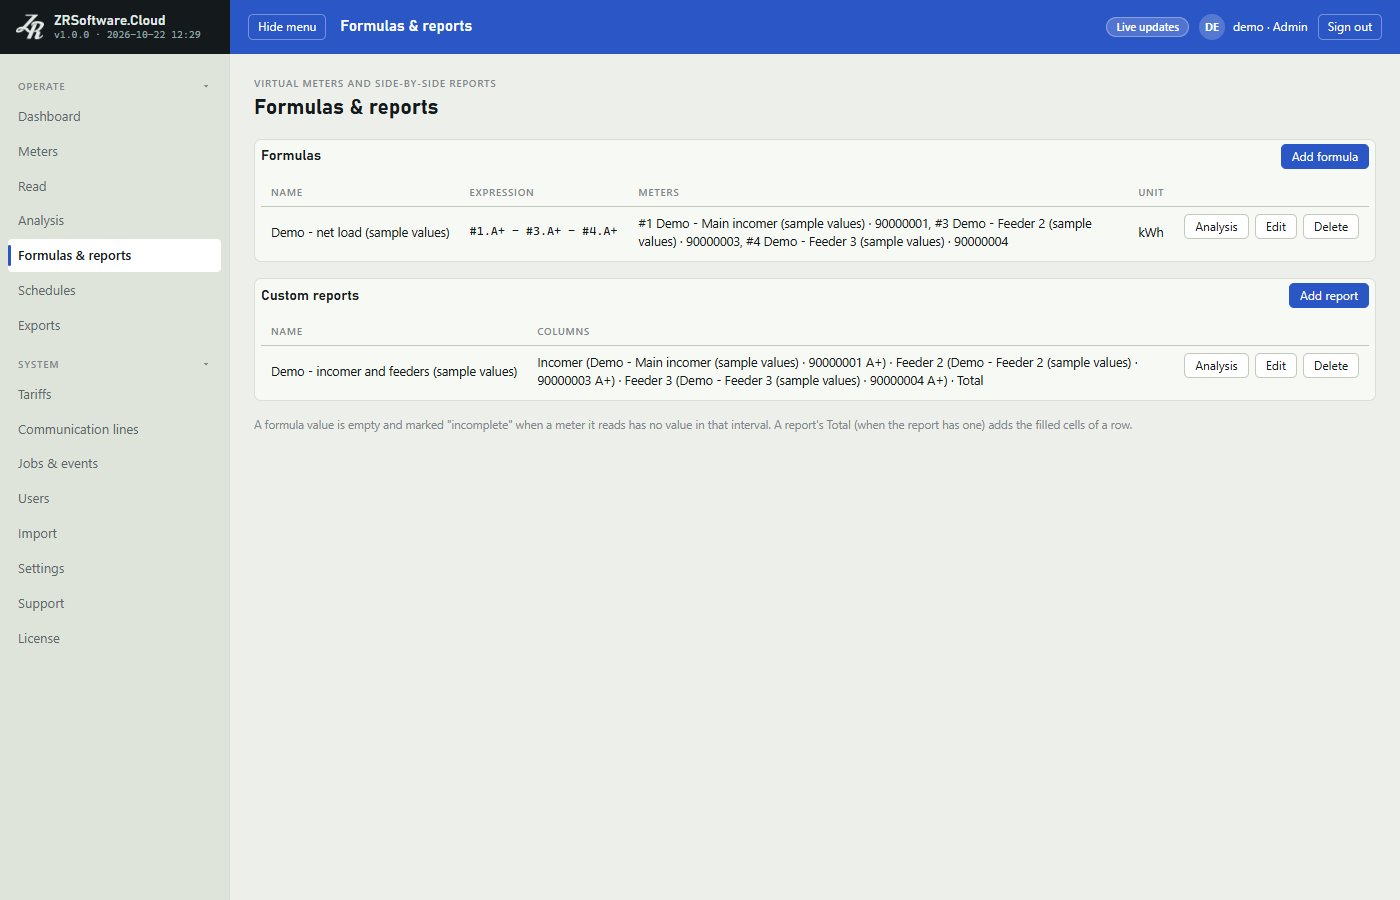
Task: Click the formula's meters list cell
Action: pos(878,233)
